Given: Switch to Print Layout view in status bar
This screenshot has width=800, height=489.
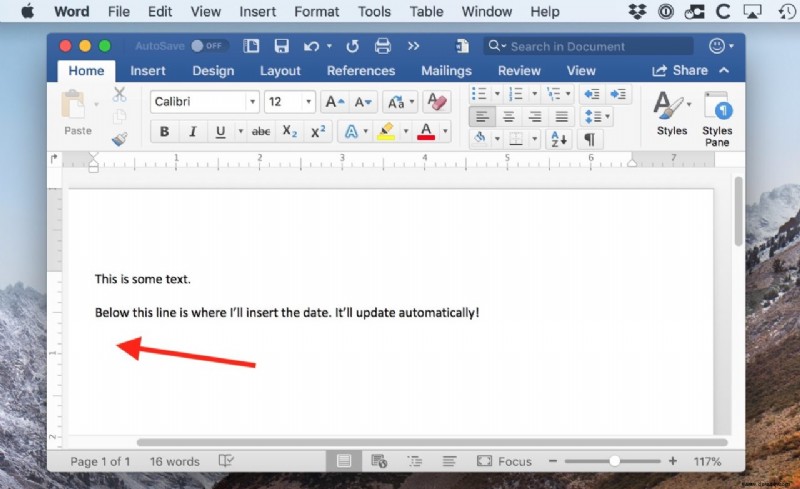Looking at the screenshot, I should point(344,461).
